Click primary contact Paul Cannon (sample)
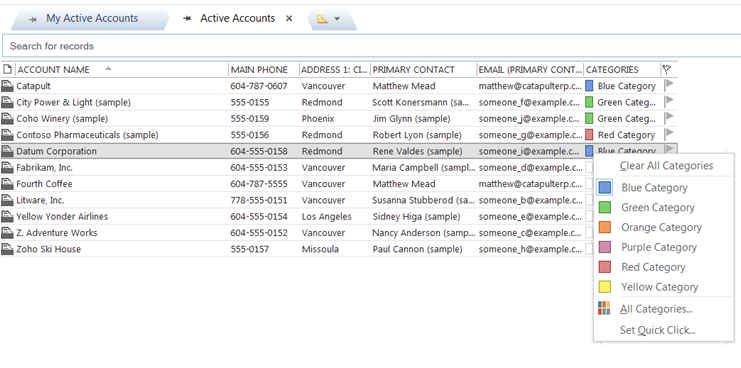This screenshot has width=741, height=368. (417, 249)
